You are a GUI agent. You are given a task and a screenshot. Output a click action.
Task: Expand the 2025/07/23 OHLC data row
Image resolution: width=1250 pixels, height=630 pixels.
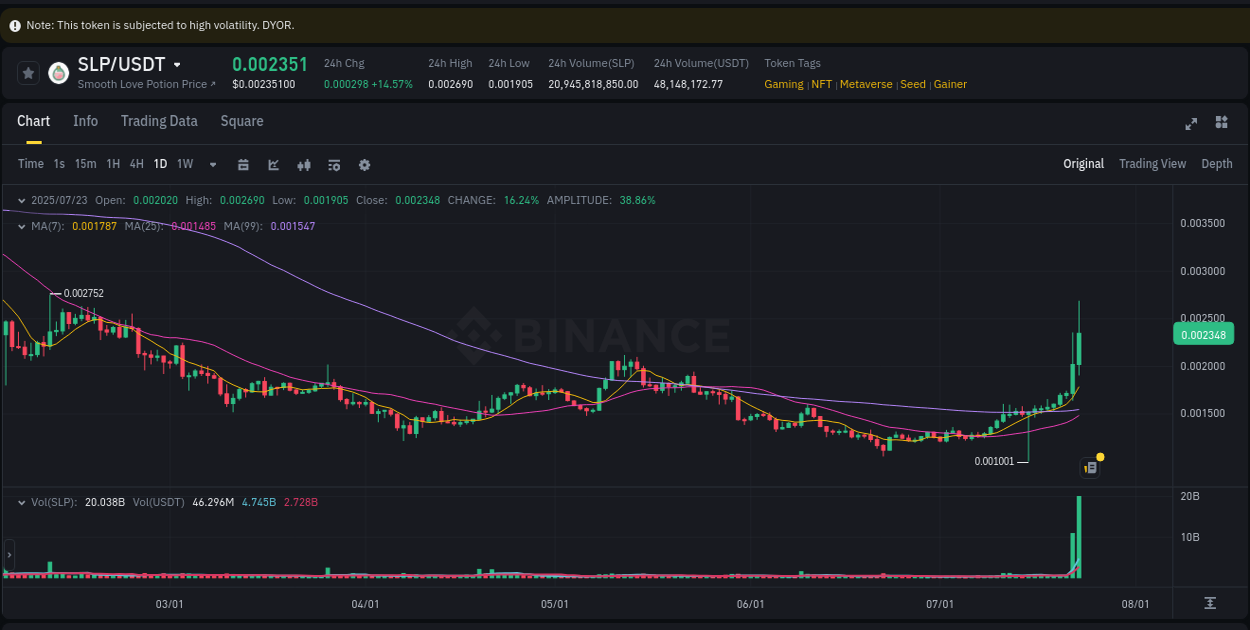20,200
